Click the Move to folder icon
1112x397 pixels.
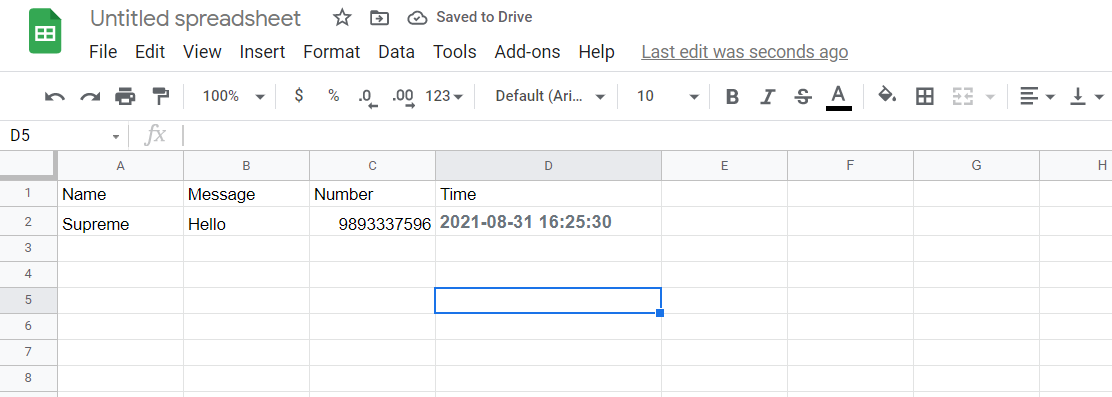(x=379, y=18)
